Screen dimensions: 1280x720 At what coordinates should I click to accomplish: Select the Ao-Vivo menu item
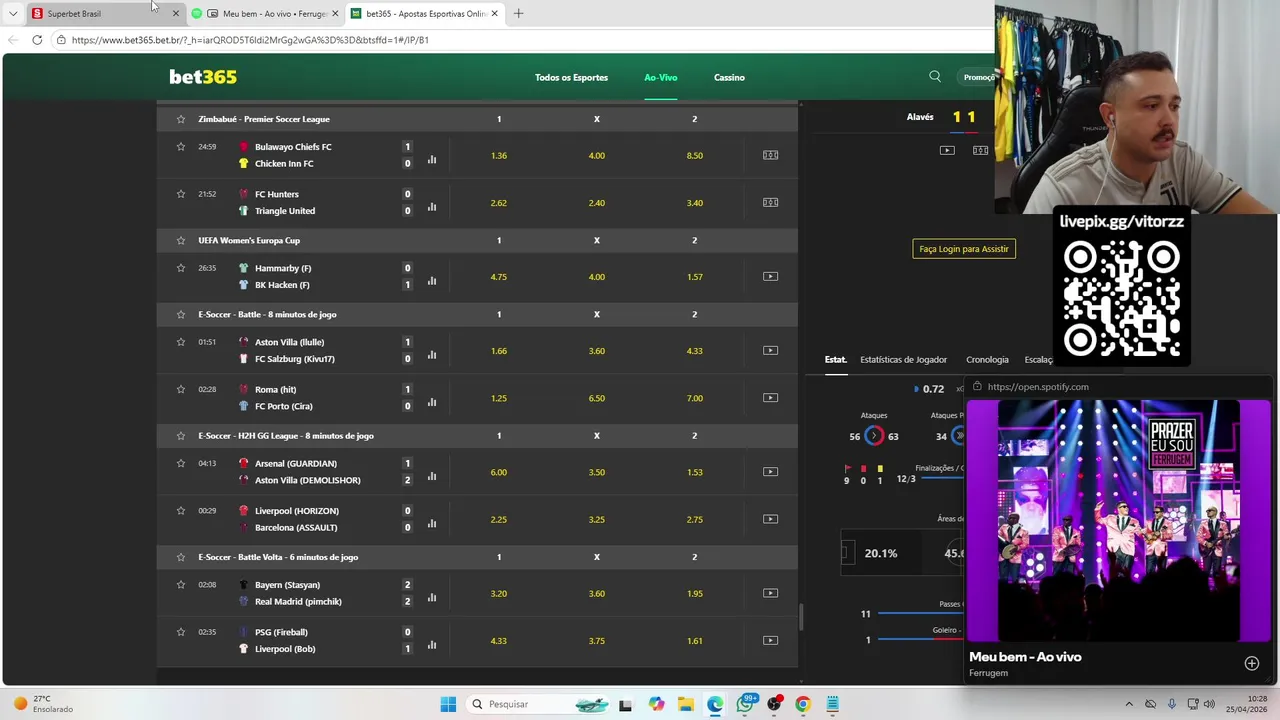tap(660, 77)
